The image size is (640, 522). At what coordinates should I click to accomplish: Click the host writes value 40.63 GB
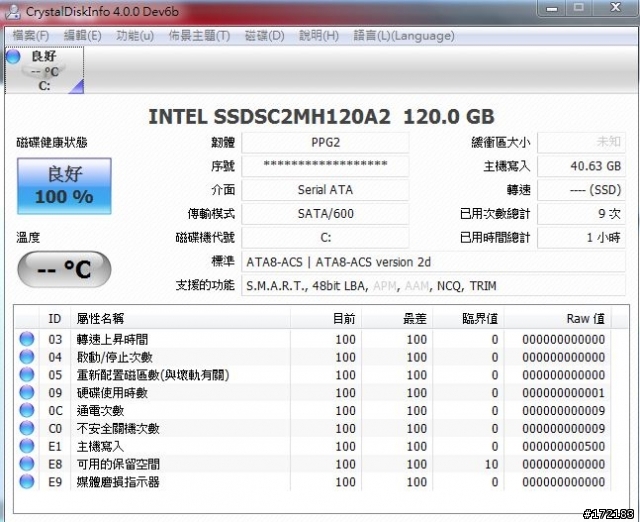click(x=581, y=166)
